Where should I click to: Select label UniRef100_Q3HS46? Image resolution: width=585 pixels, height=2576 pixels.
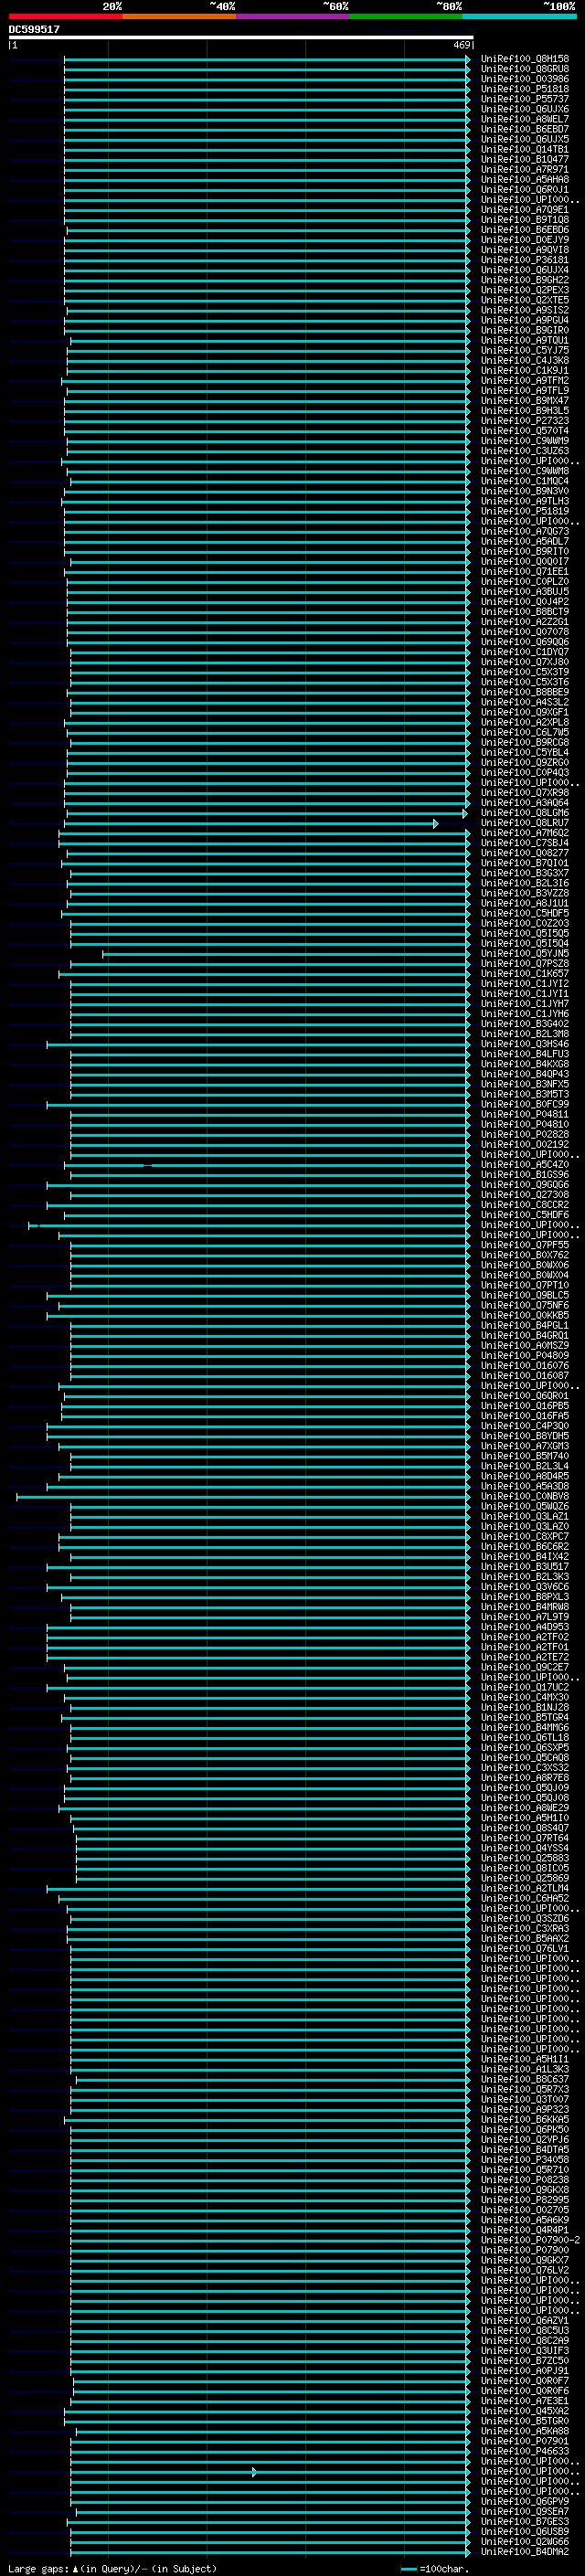(x=524, y=1044)
